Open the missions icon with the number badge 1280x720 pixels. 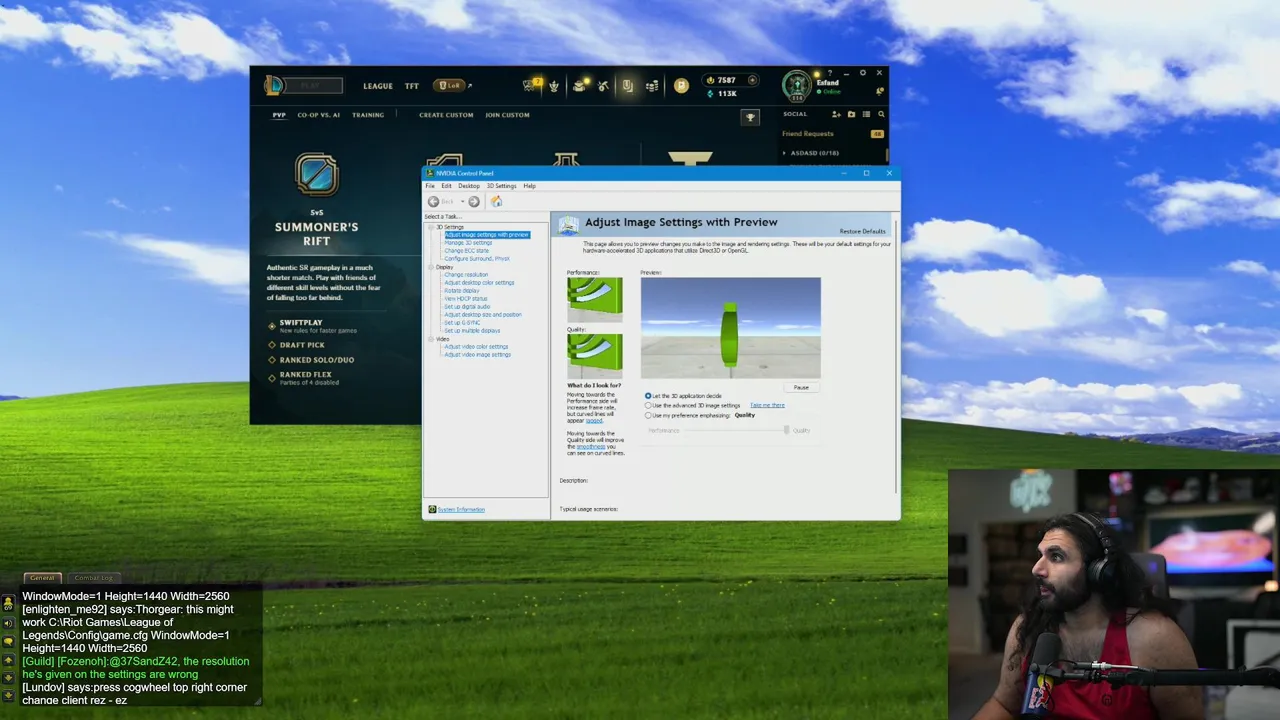click(531, 86)
